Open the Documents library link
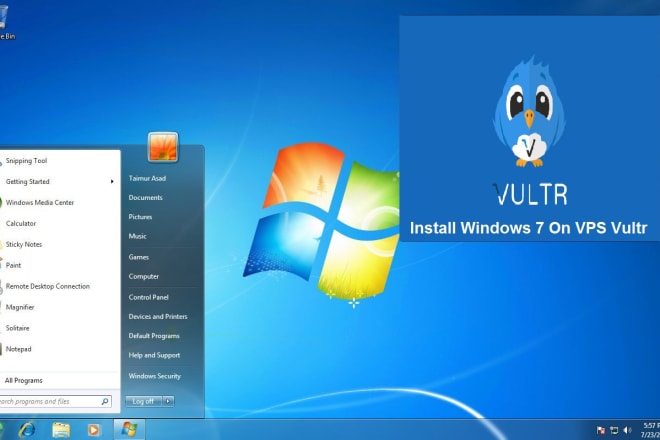 (x=146, y=197)
